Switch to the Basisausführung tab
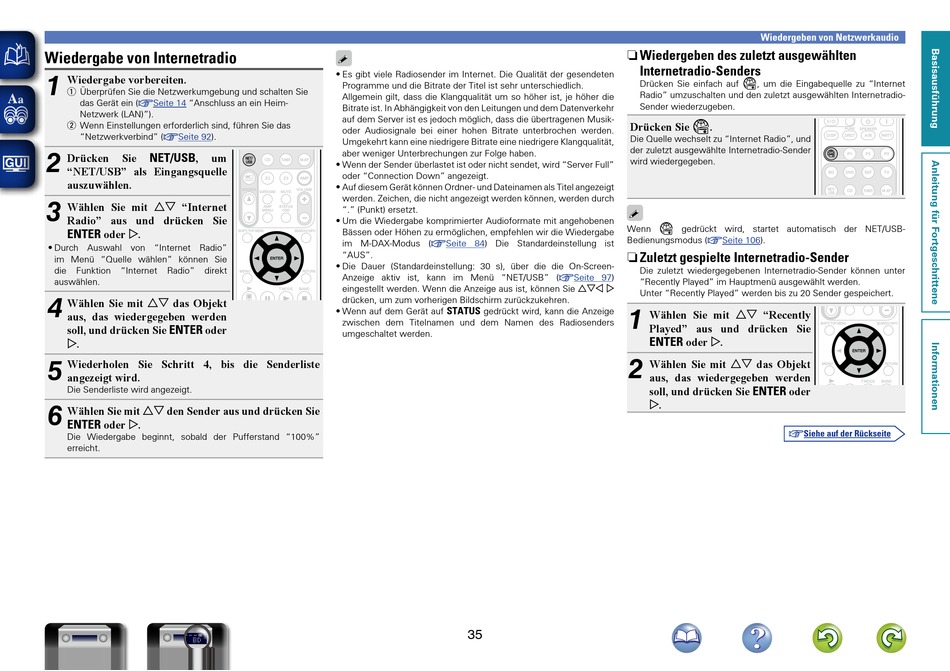The height and width of the screenshot is (671, 950). pos(935,88)
